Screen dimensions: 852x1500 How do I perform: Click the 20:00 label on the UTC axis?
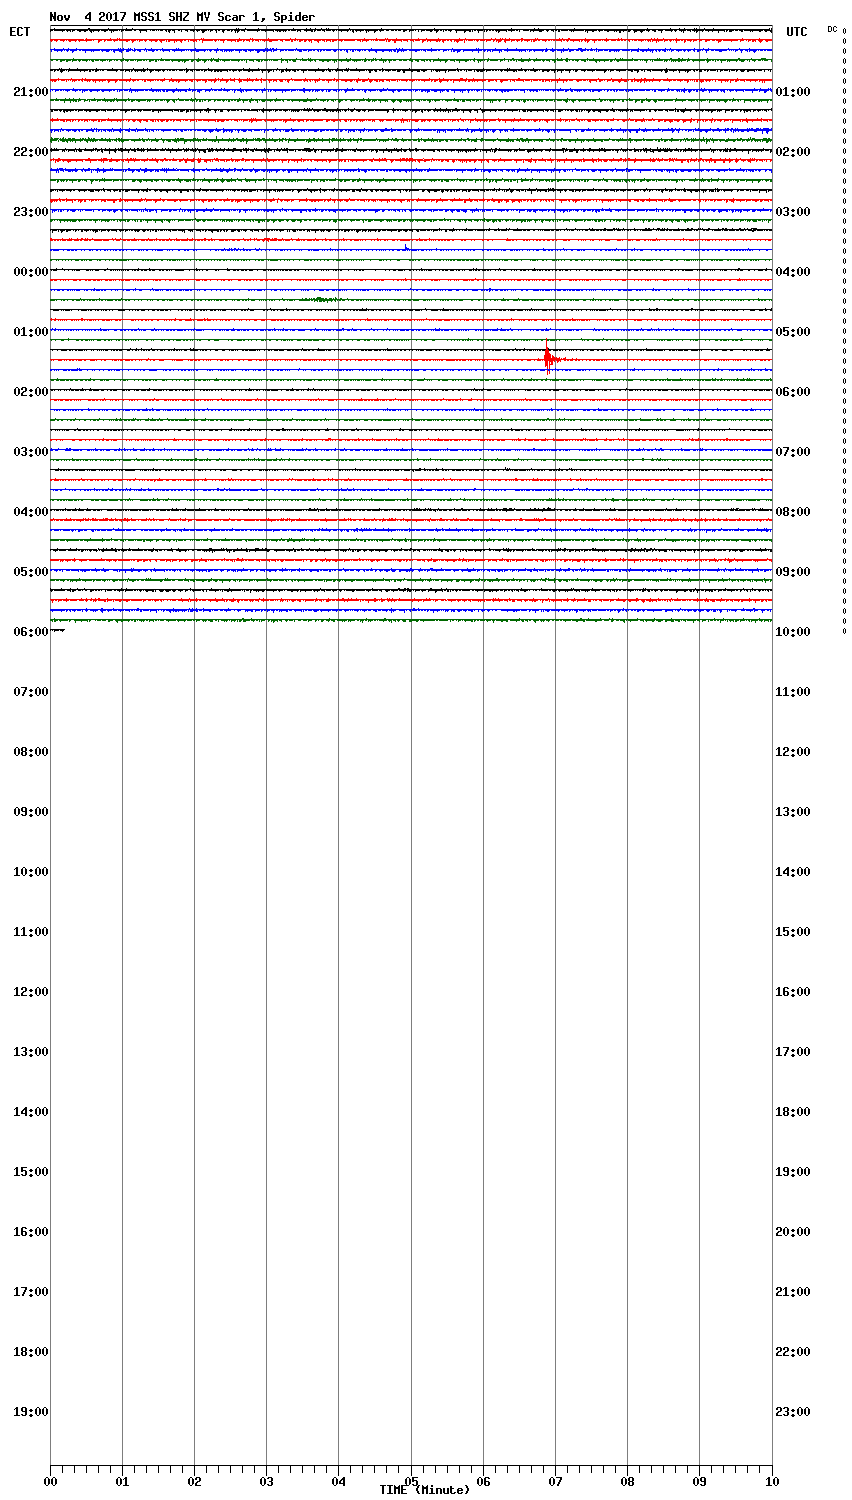pyautogui.click(x=793, y=1232)
